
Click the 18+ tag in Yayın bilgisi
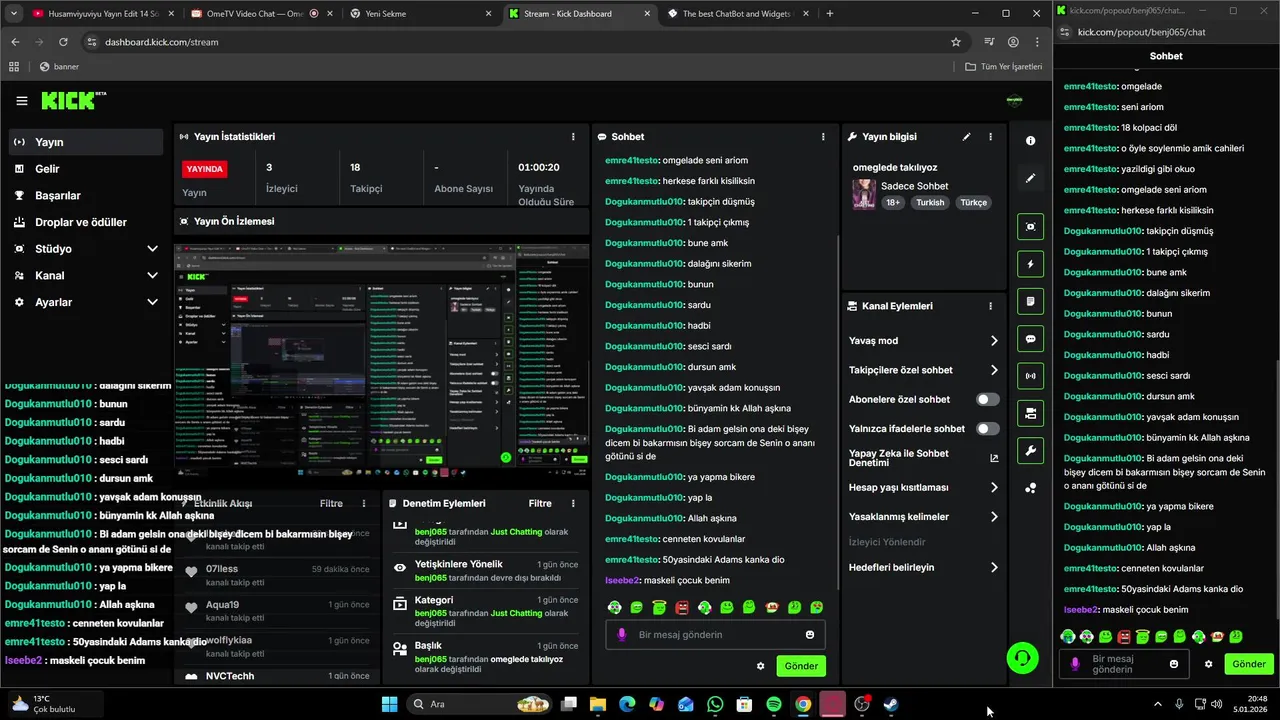tap(893, 202)
